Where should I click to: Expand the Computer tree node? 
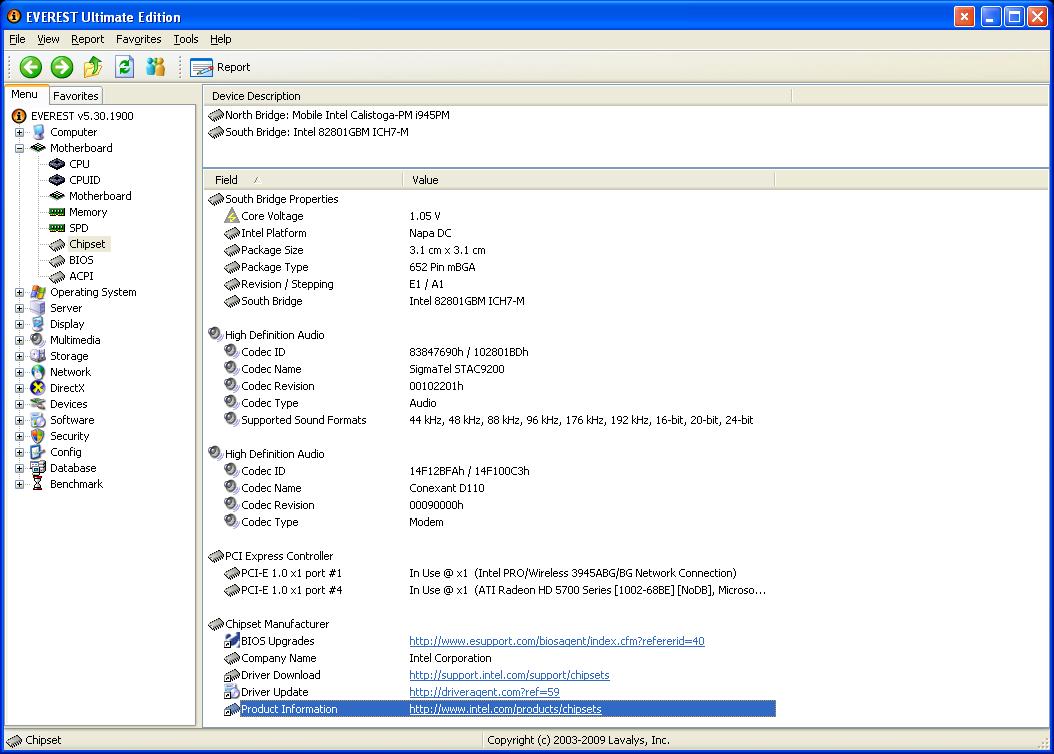(19, 132)
